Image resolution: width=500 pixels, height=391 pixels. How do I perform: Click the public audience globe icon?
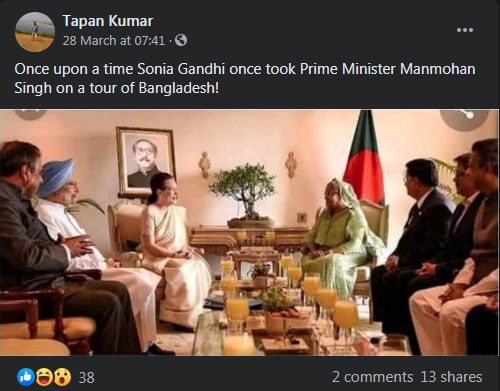181,40
